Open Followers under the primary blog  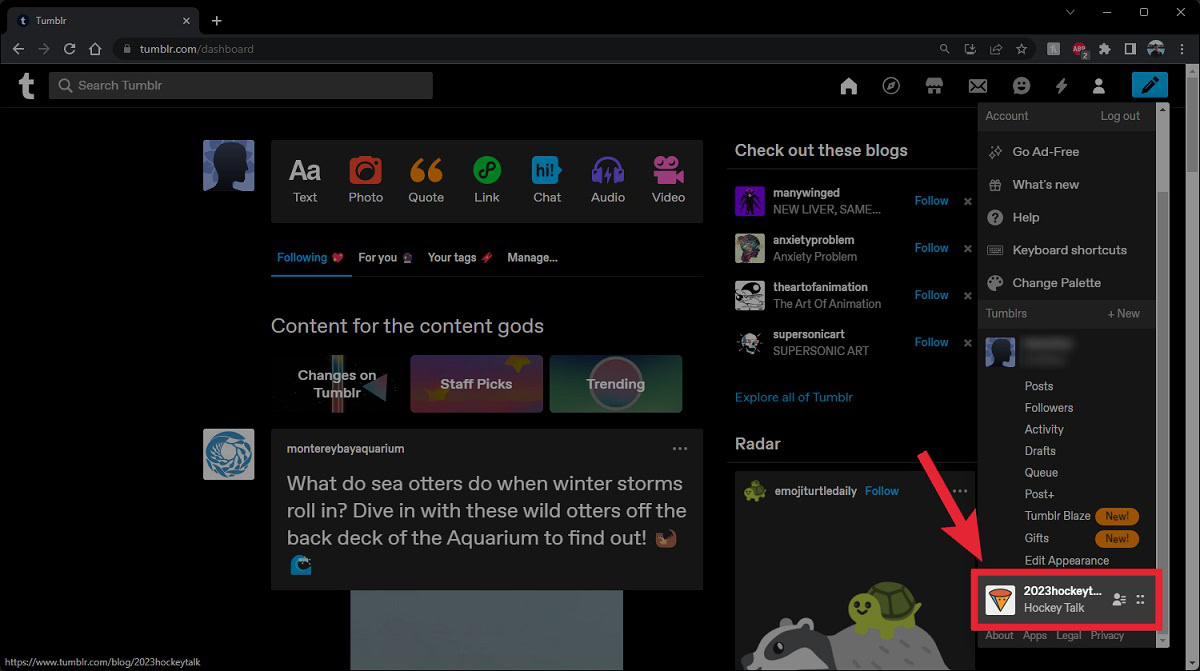(1049, 408)
